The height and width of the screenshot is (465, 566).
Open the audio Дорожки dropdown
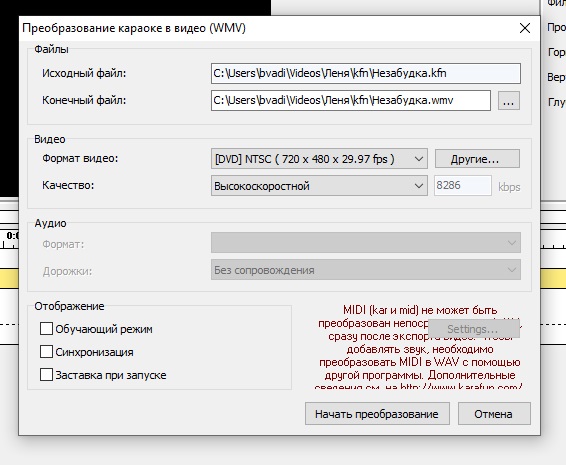click(x=366, y=270)
